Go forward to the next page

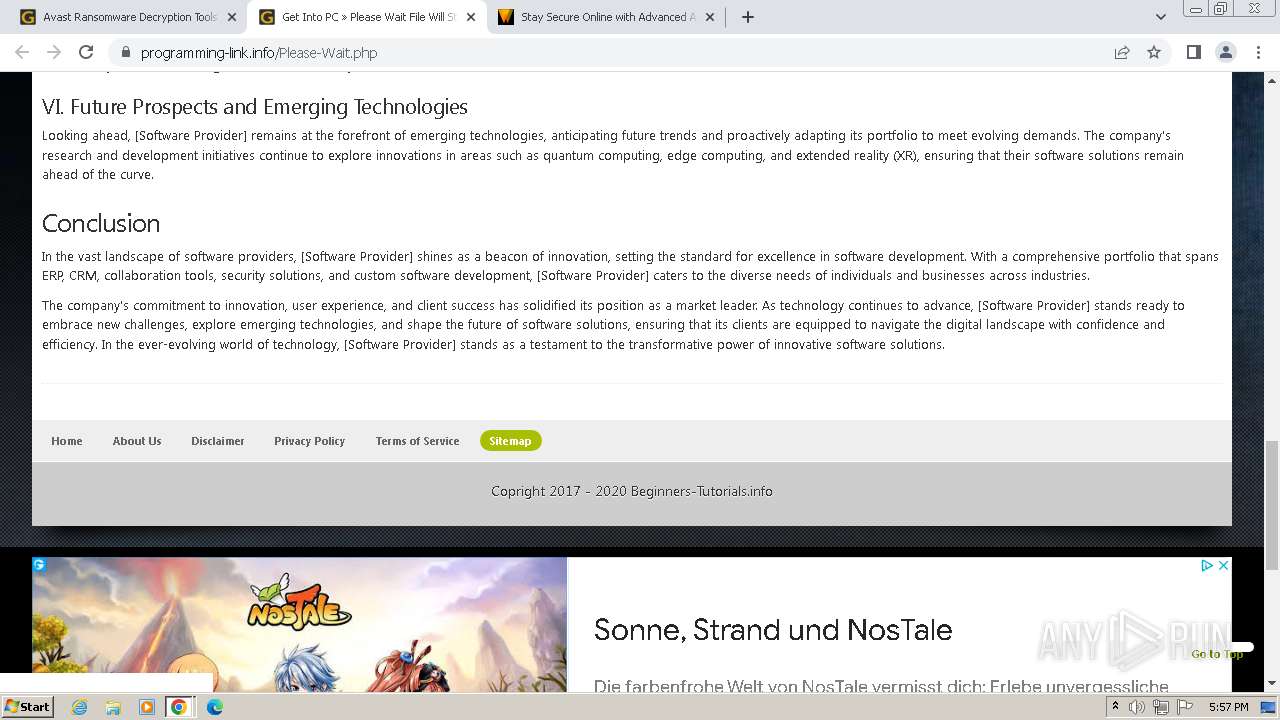(54, 52)
